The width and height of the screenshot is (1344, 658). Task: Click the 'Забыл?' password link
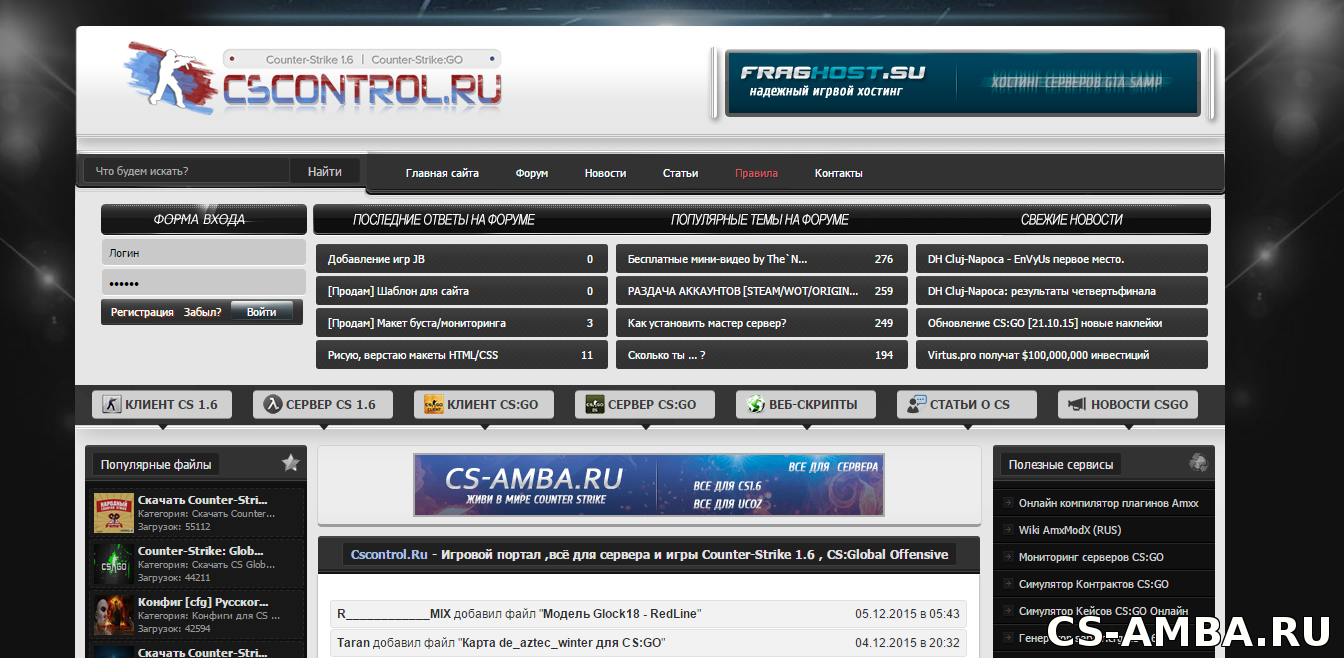pos(203,312)
